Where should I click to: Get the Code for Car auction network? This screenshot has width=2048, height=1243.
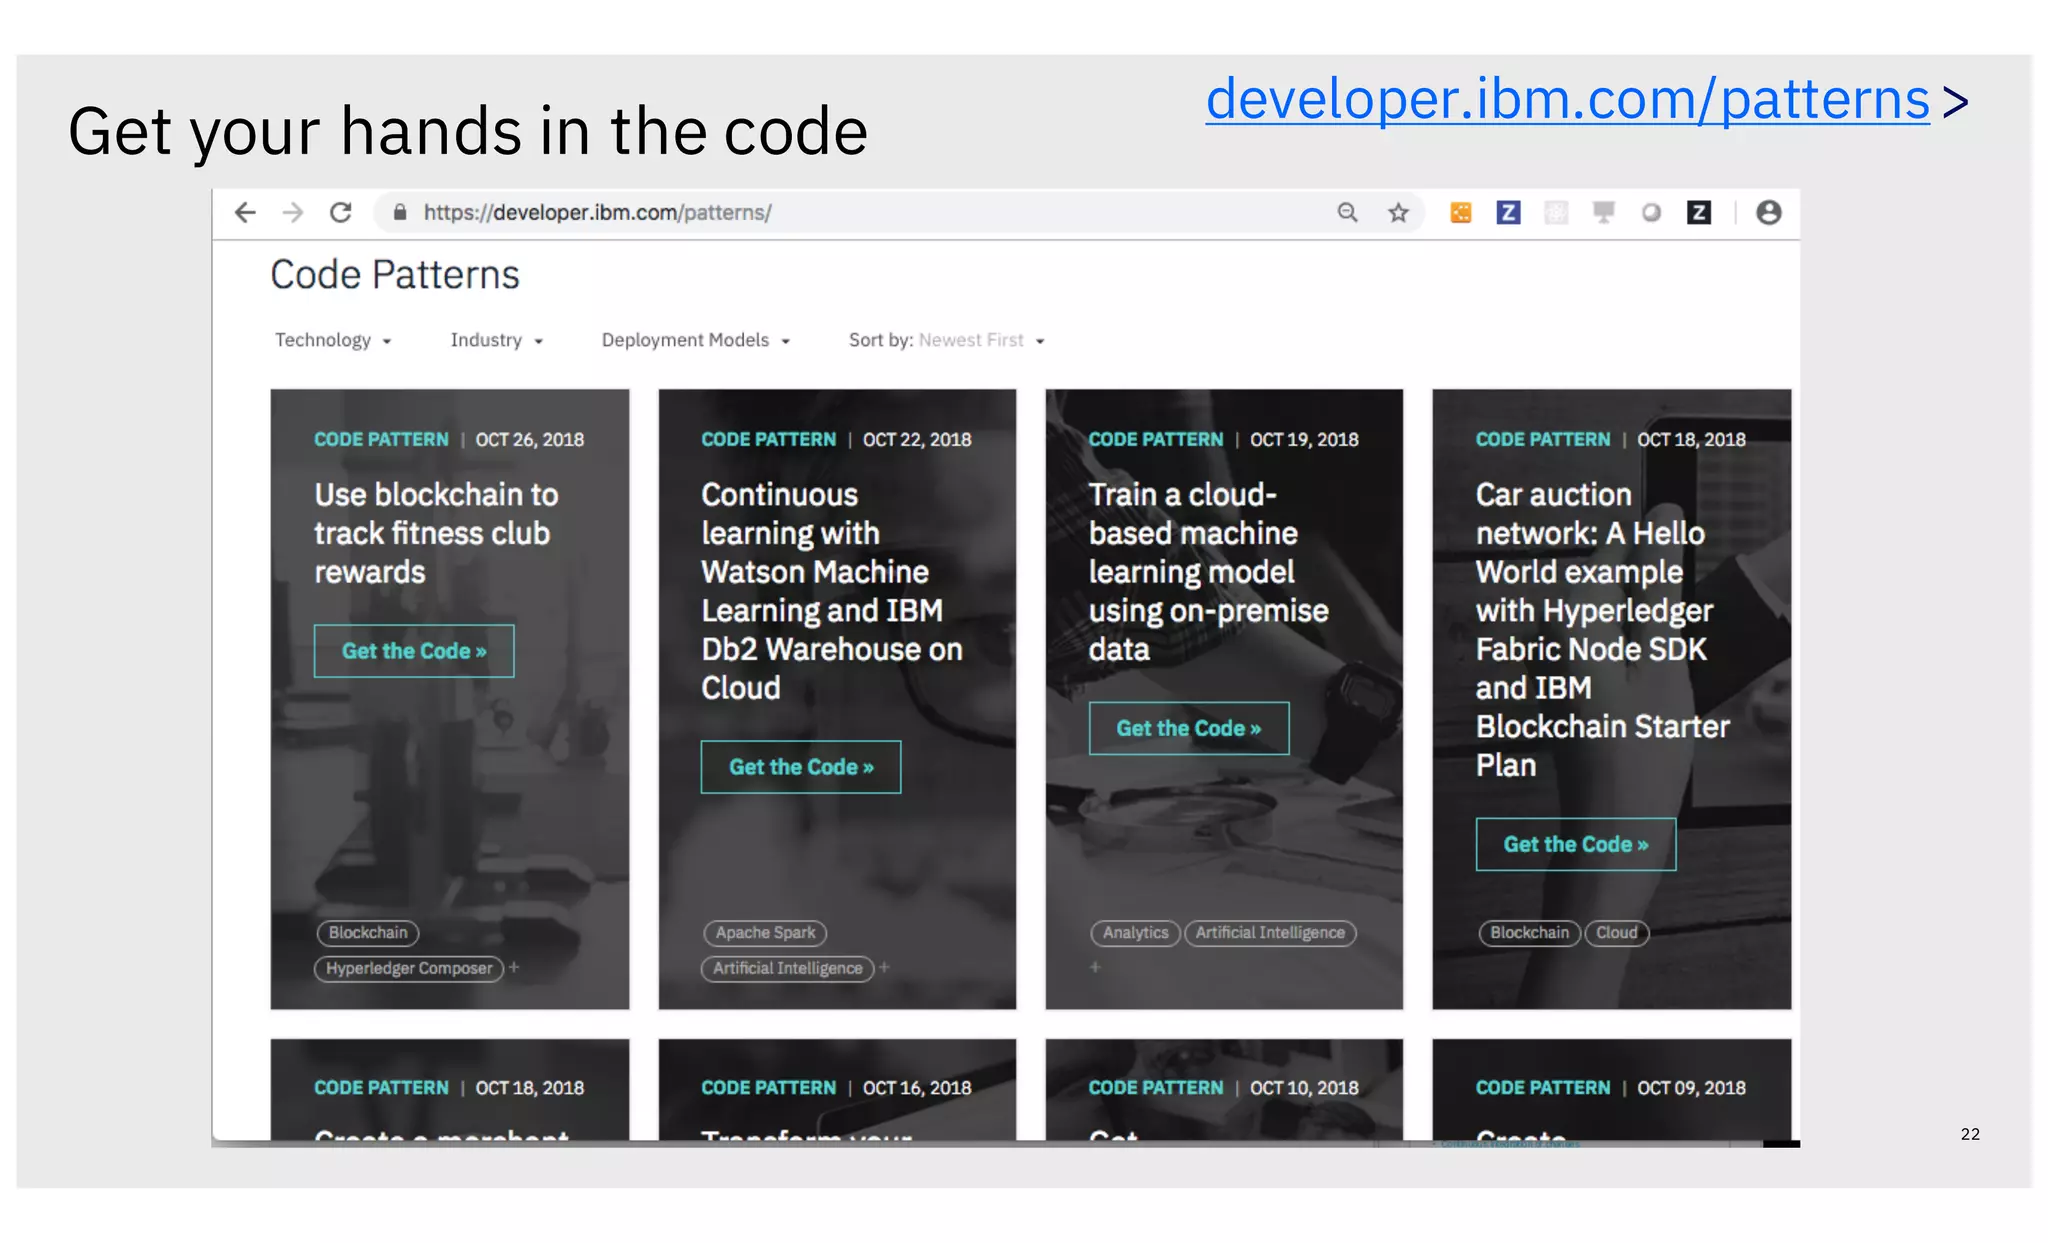1576,844
